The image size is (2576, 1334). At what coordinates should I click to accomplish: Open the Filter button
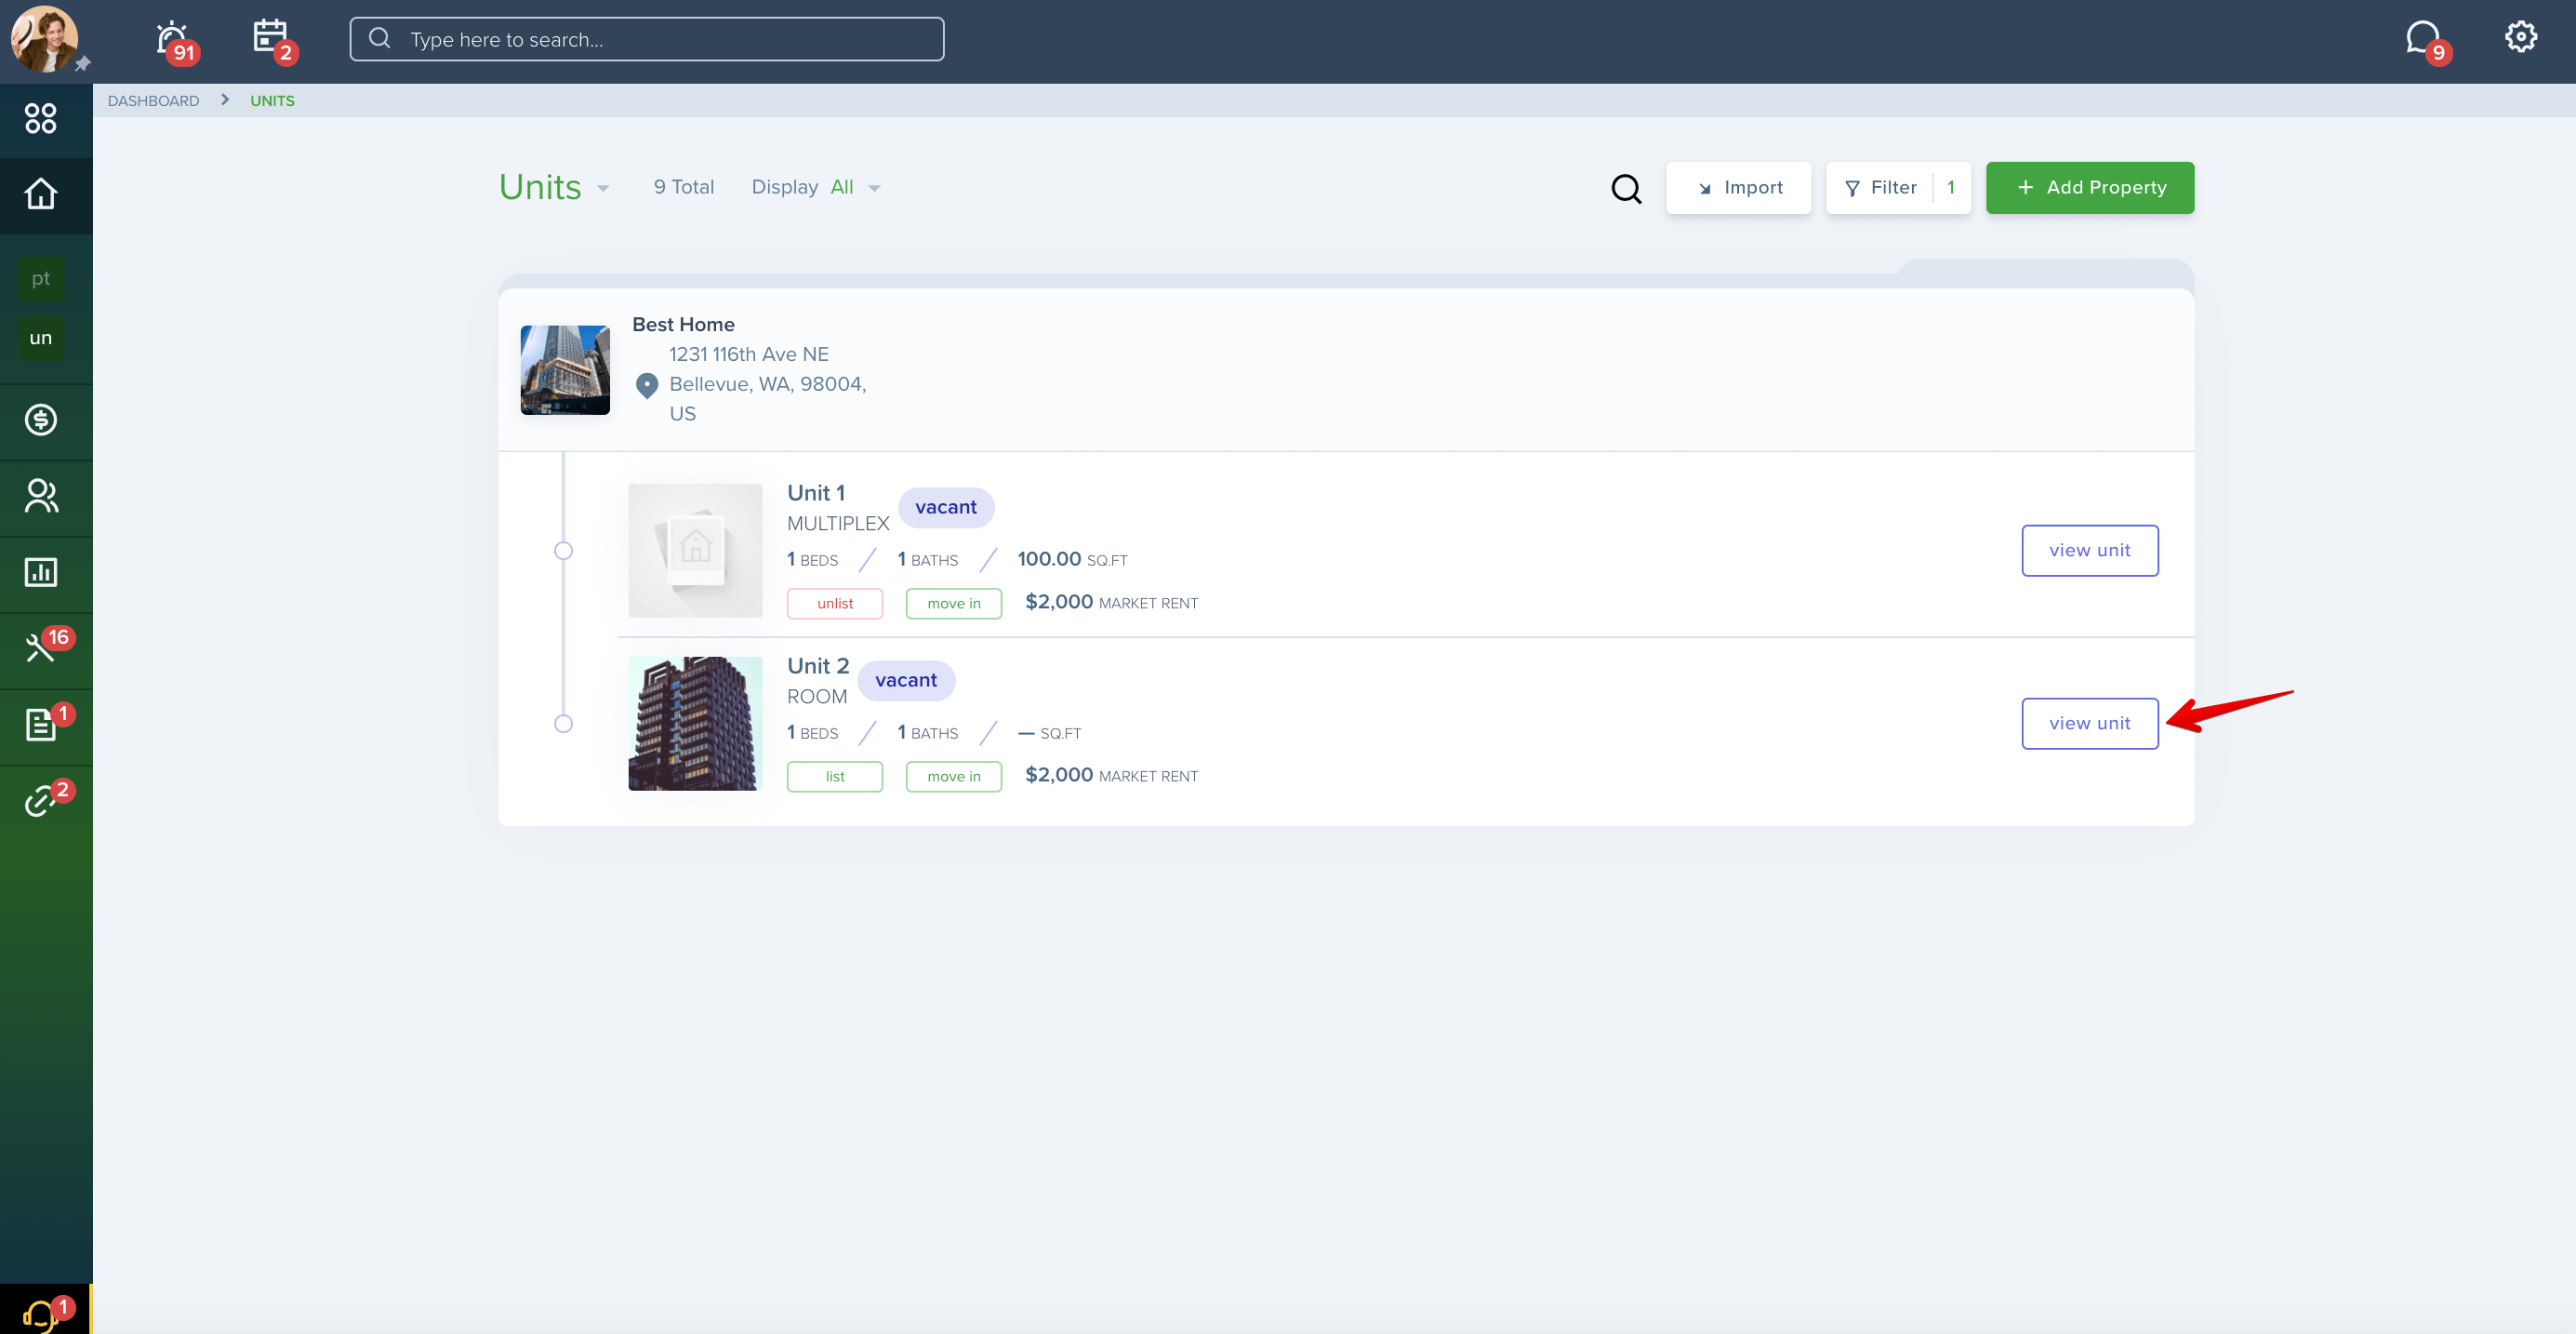(x=1898, y=188)
